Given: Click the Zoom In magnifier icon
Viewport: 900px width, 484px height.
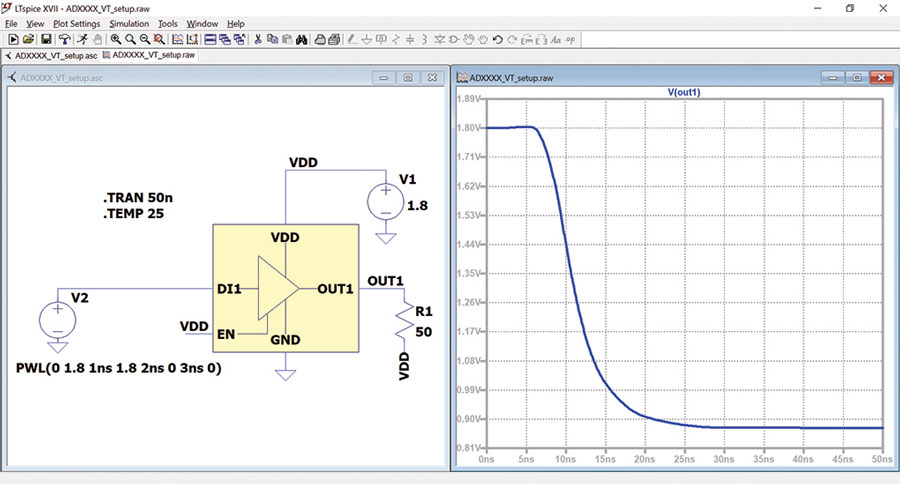Looking at the screenshot, I should pos(116,39).
